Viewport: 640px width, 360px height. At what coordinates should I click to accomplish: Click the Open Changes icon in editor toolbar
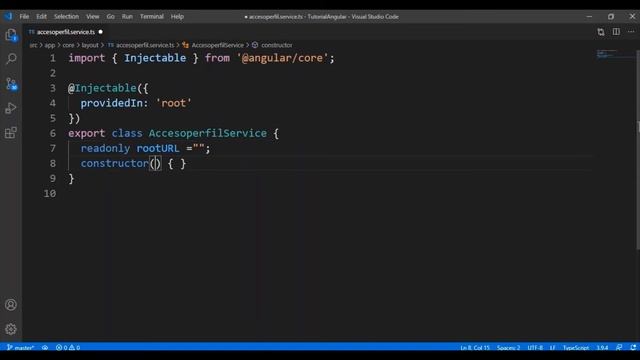pos(601,32)
